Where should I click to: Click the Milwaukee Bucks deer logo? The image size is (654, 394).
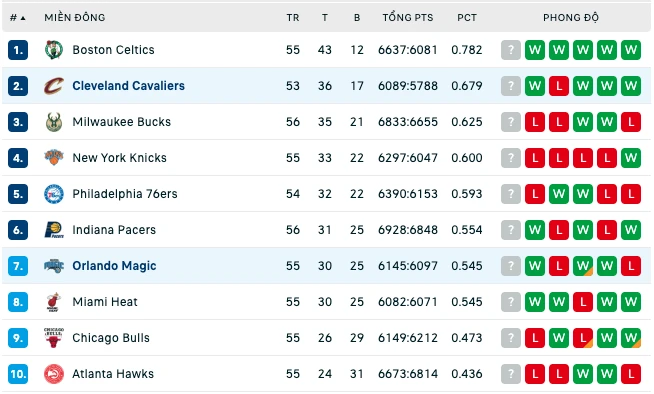[54, 122]
